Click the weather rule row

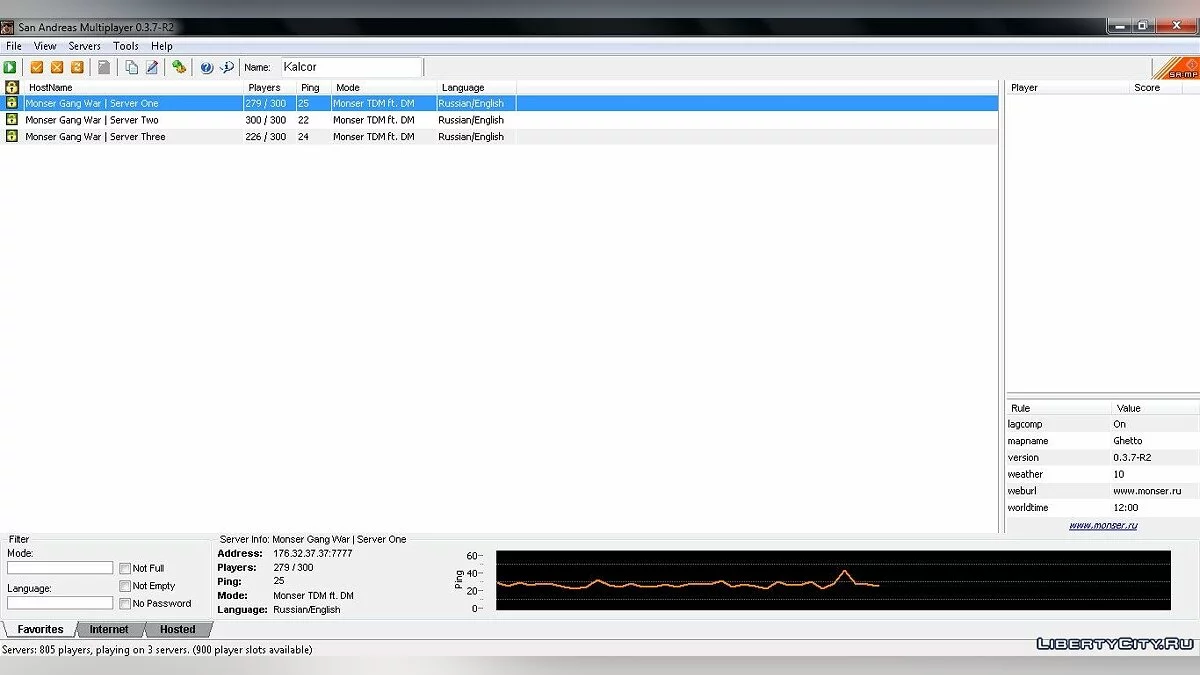coord(1103,474)
